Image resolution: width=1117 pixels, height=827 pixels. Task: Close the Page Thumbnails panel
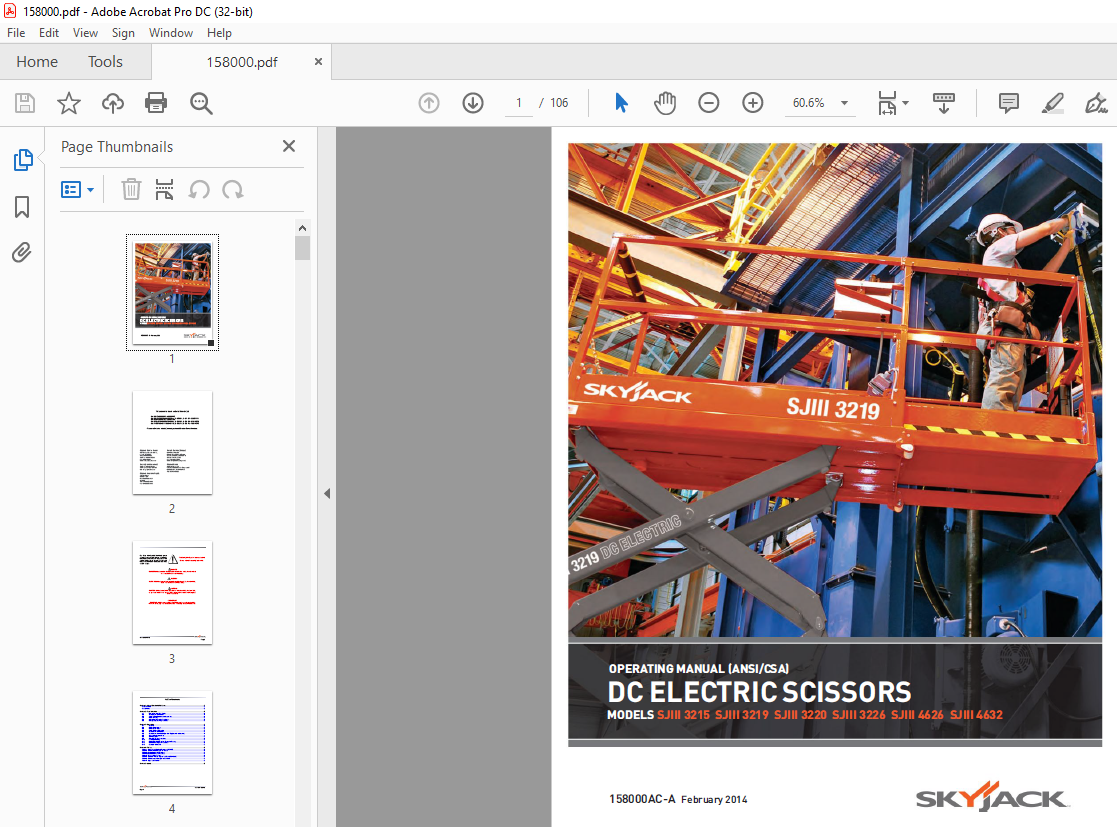click(x=289, y=146)
